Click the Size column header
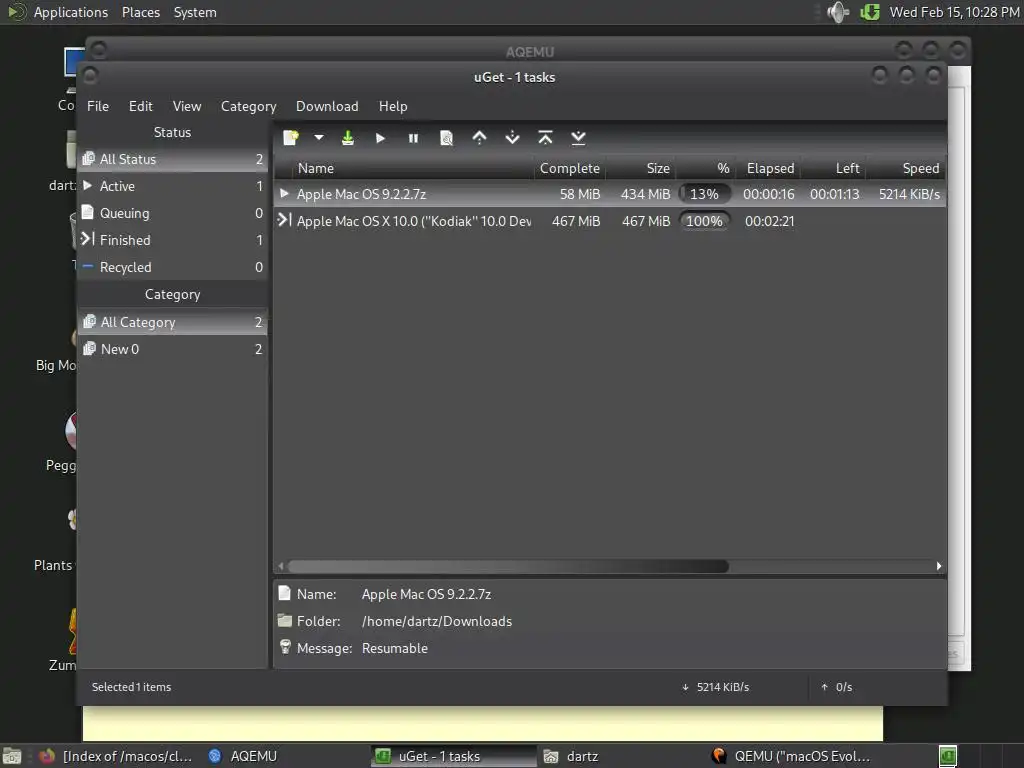Screen dimensions: 1024x768 click(x=641, y=168)
